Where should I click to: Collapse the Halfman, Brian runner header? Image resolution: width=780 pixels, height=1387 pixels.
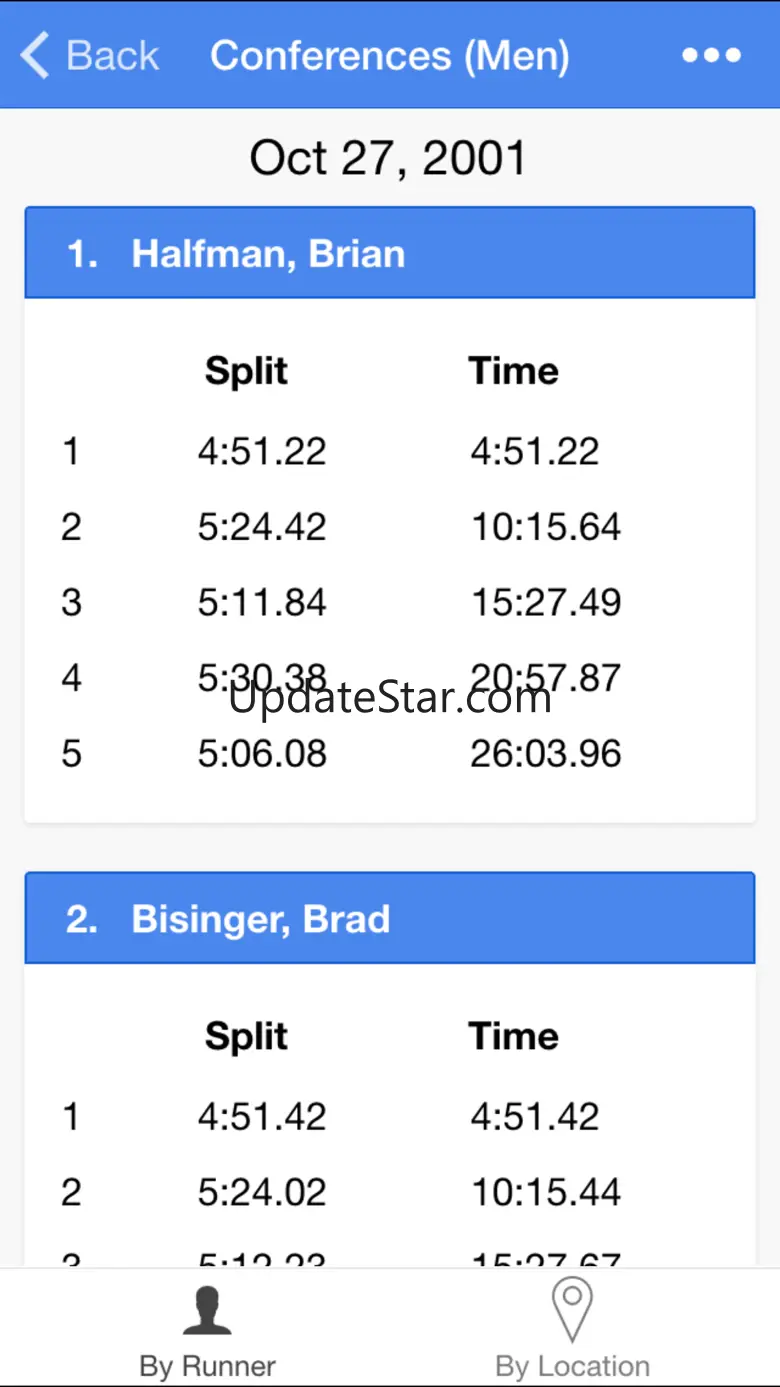point(390,253)
